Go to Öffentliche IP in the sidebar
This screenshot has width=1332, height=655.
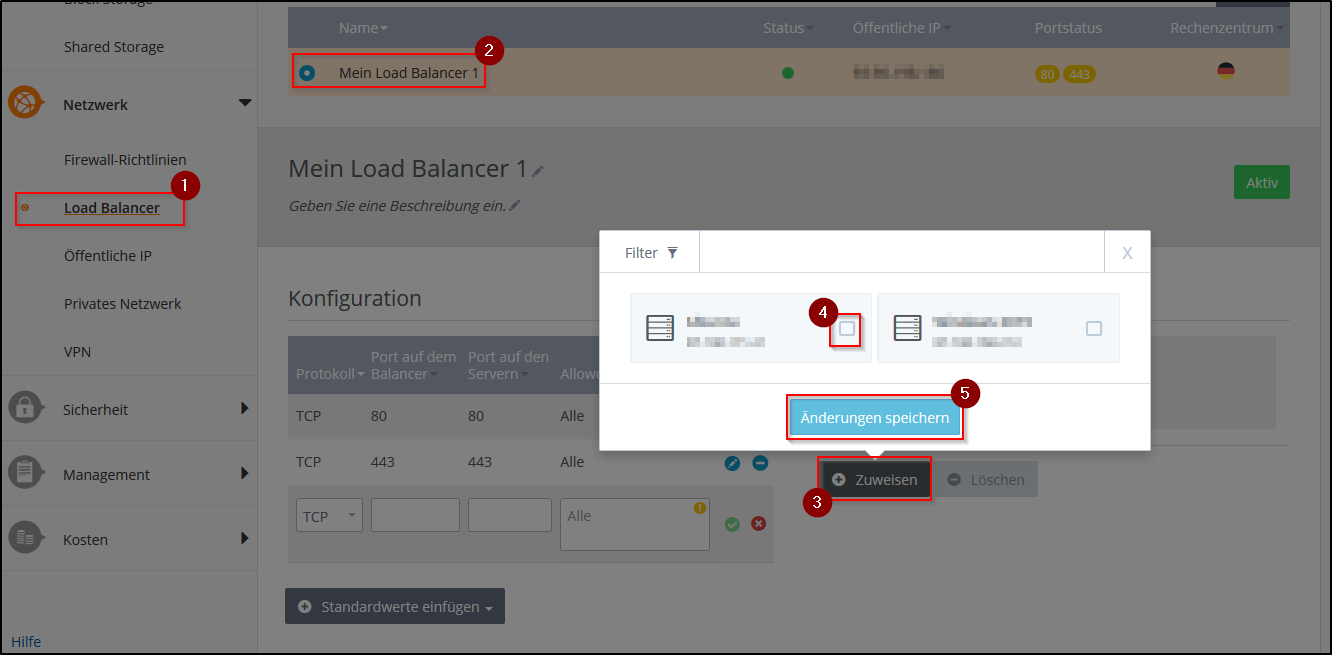[108, 256]
